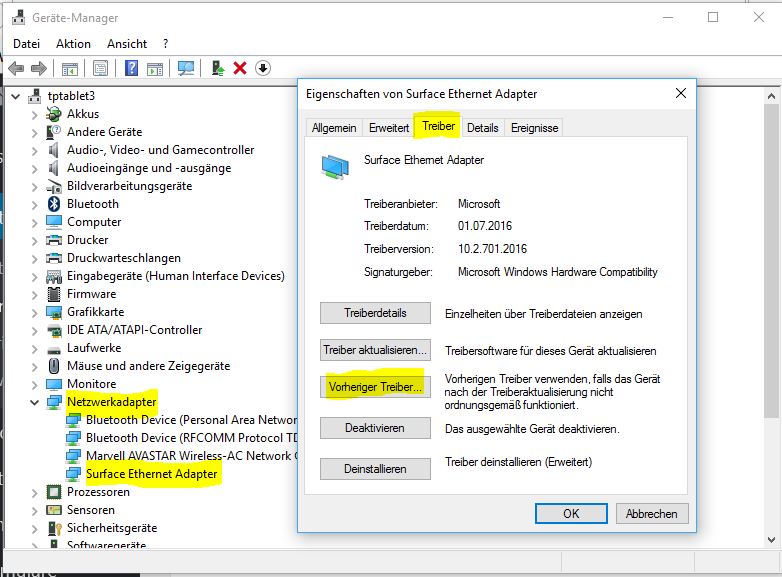
Task: Click the Abbrechen button
Action: click(x=651, y=514)
